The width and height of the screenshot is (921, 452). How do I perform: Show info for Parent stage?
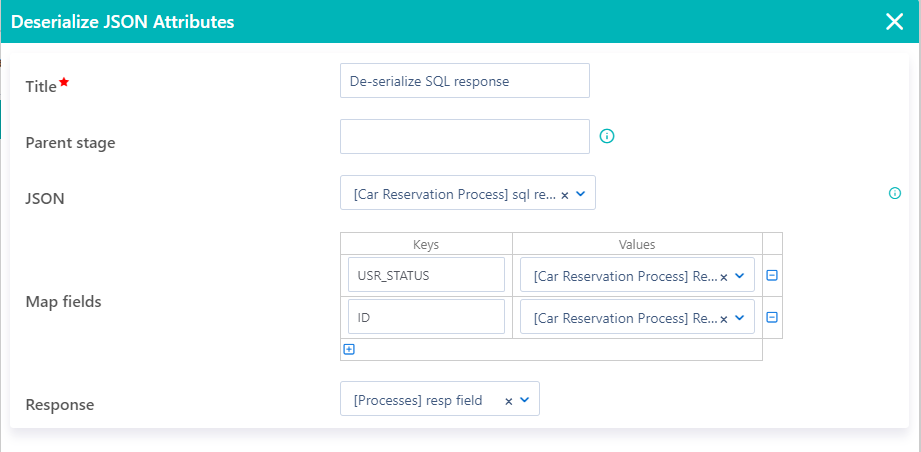point(607,136)
